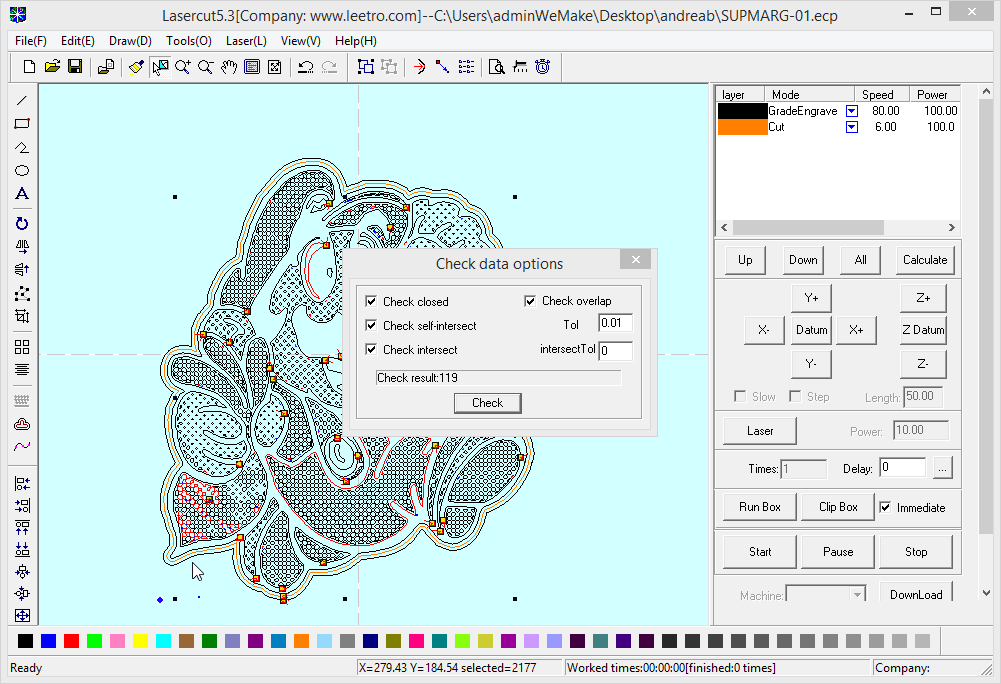Click the Save file icon in toolbar

pos(75,66)
